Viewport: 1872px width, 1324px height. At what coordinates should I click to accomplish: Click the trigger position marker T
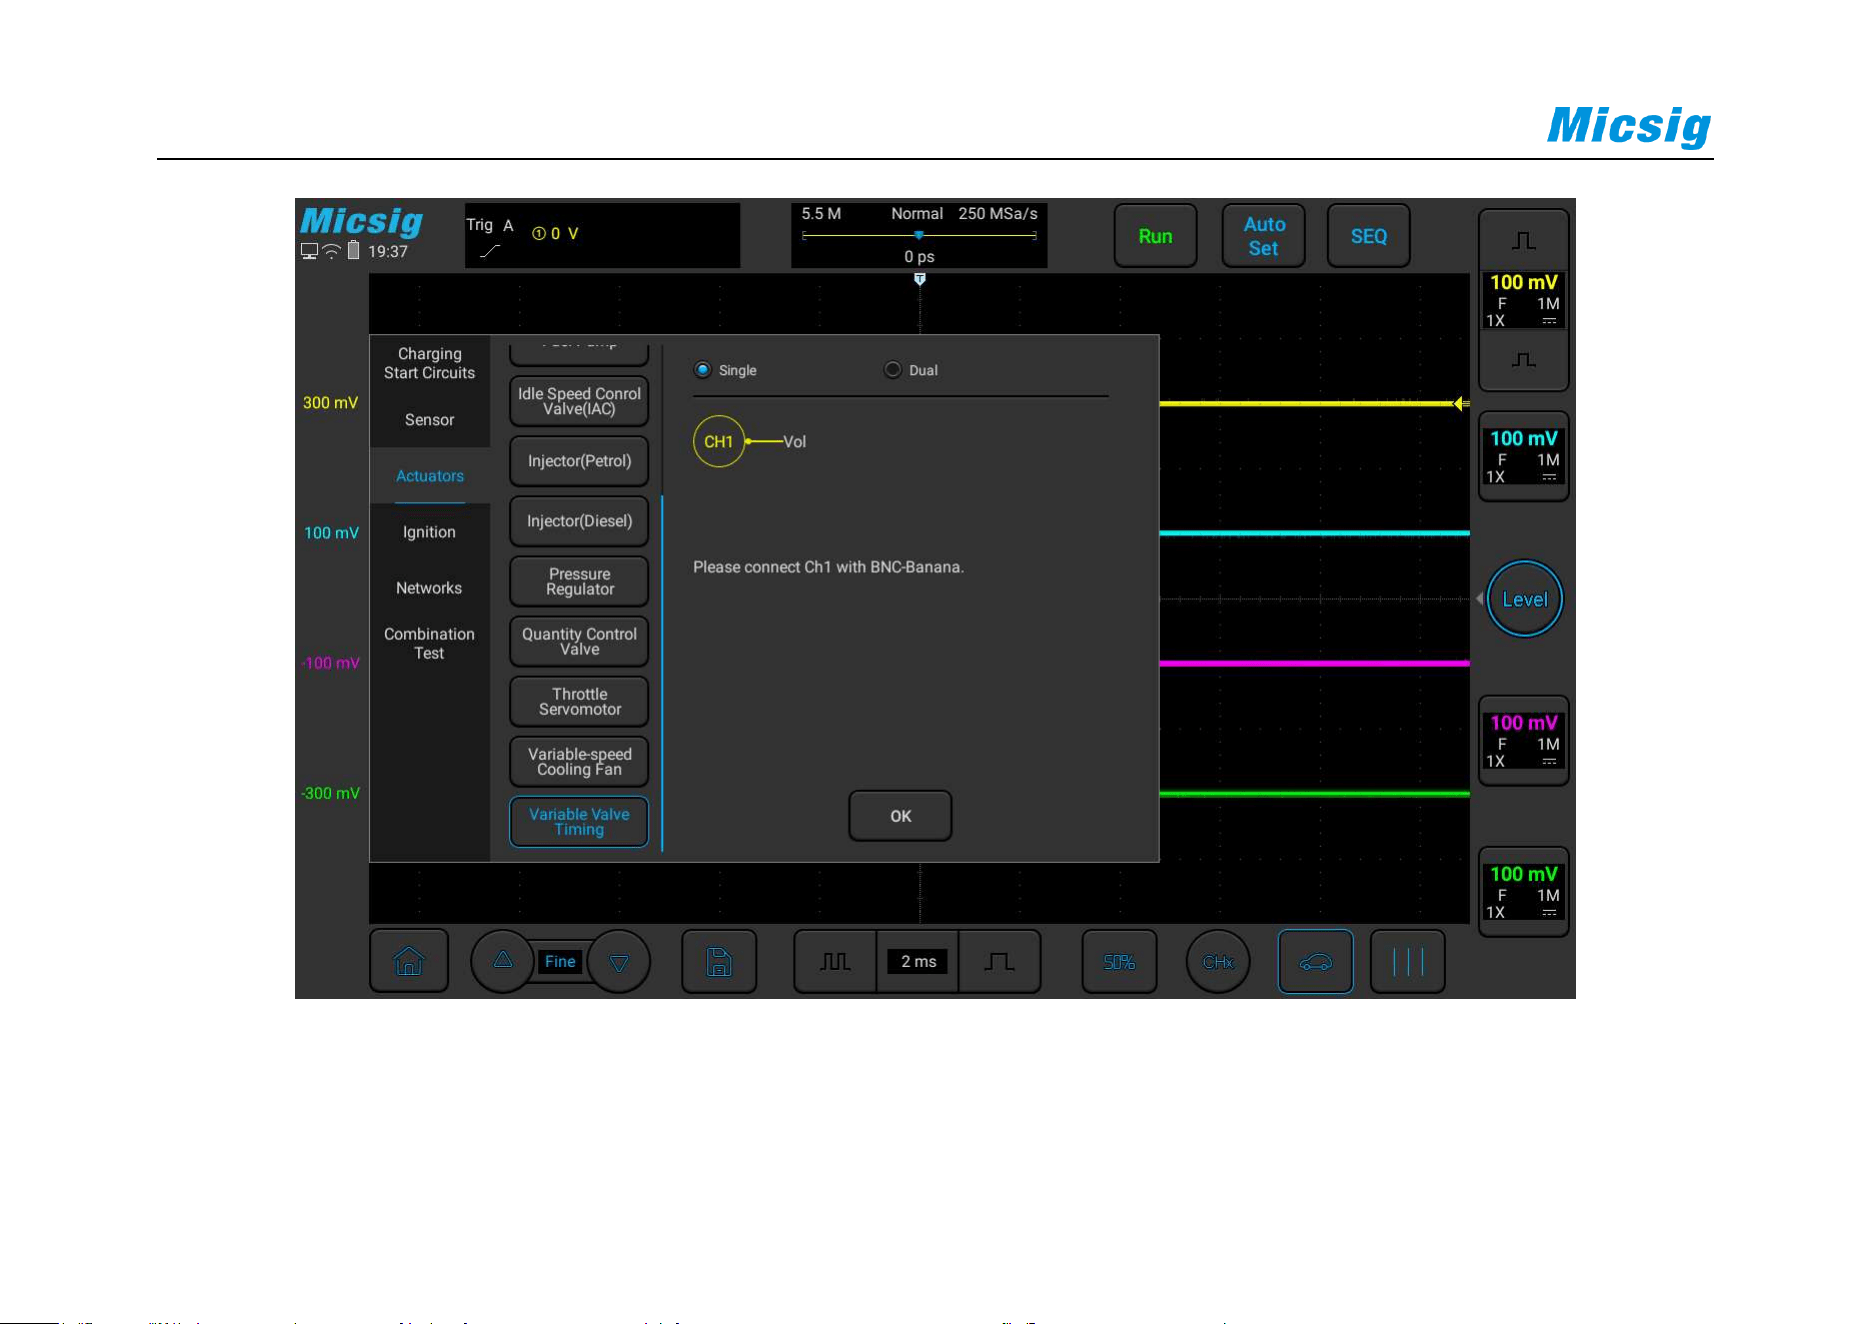(x=919, y=279)
